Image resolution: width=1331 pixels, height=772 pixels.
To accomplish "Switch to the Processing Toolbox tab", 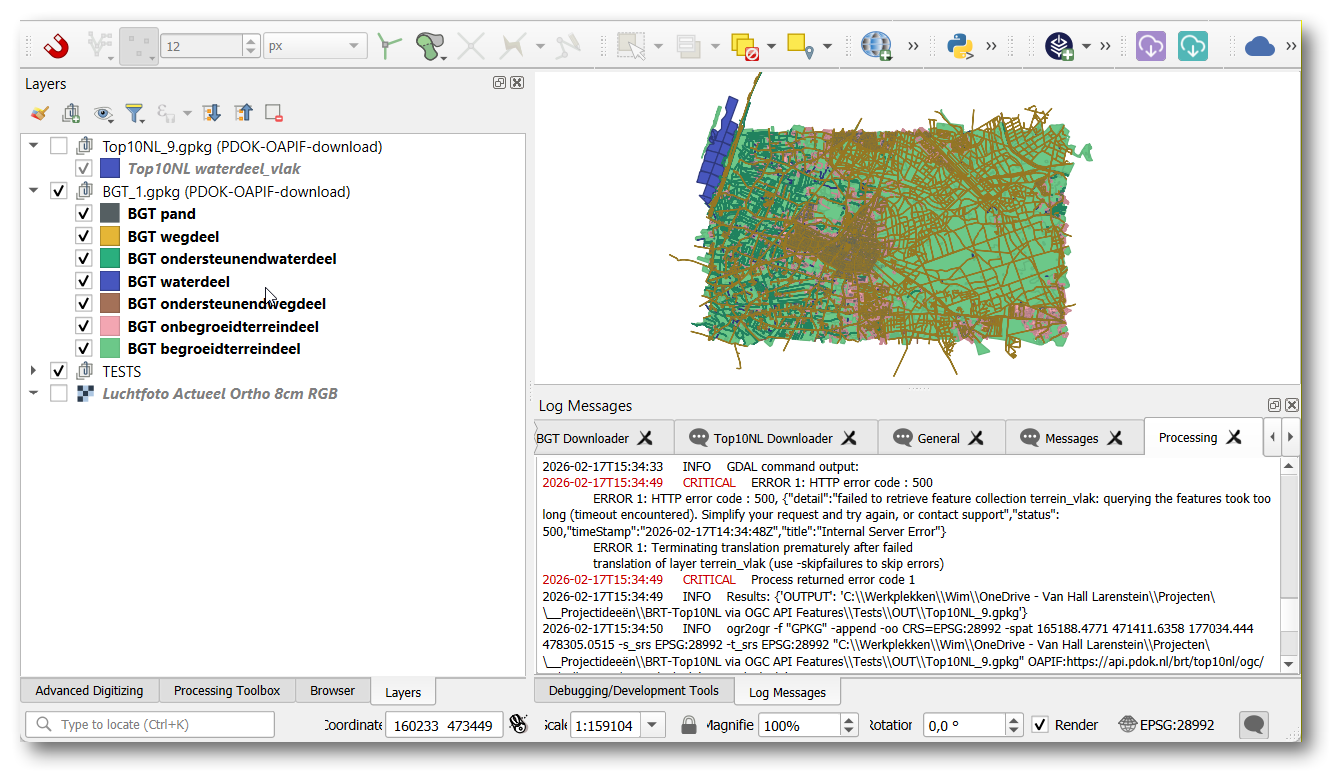I will (226, 691).
